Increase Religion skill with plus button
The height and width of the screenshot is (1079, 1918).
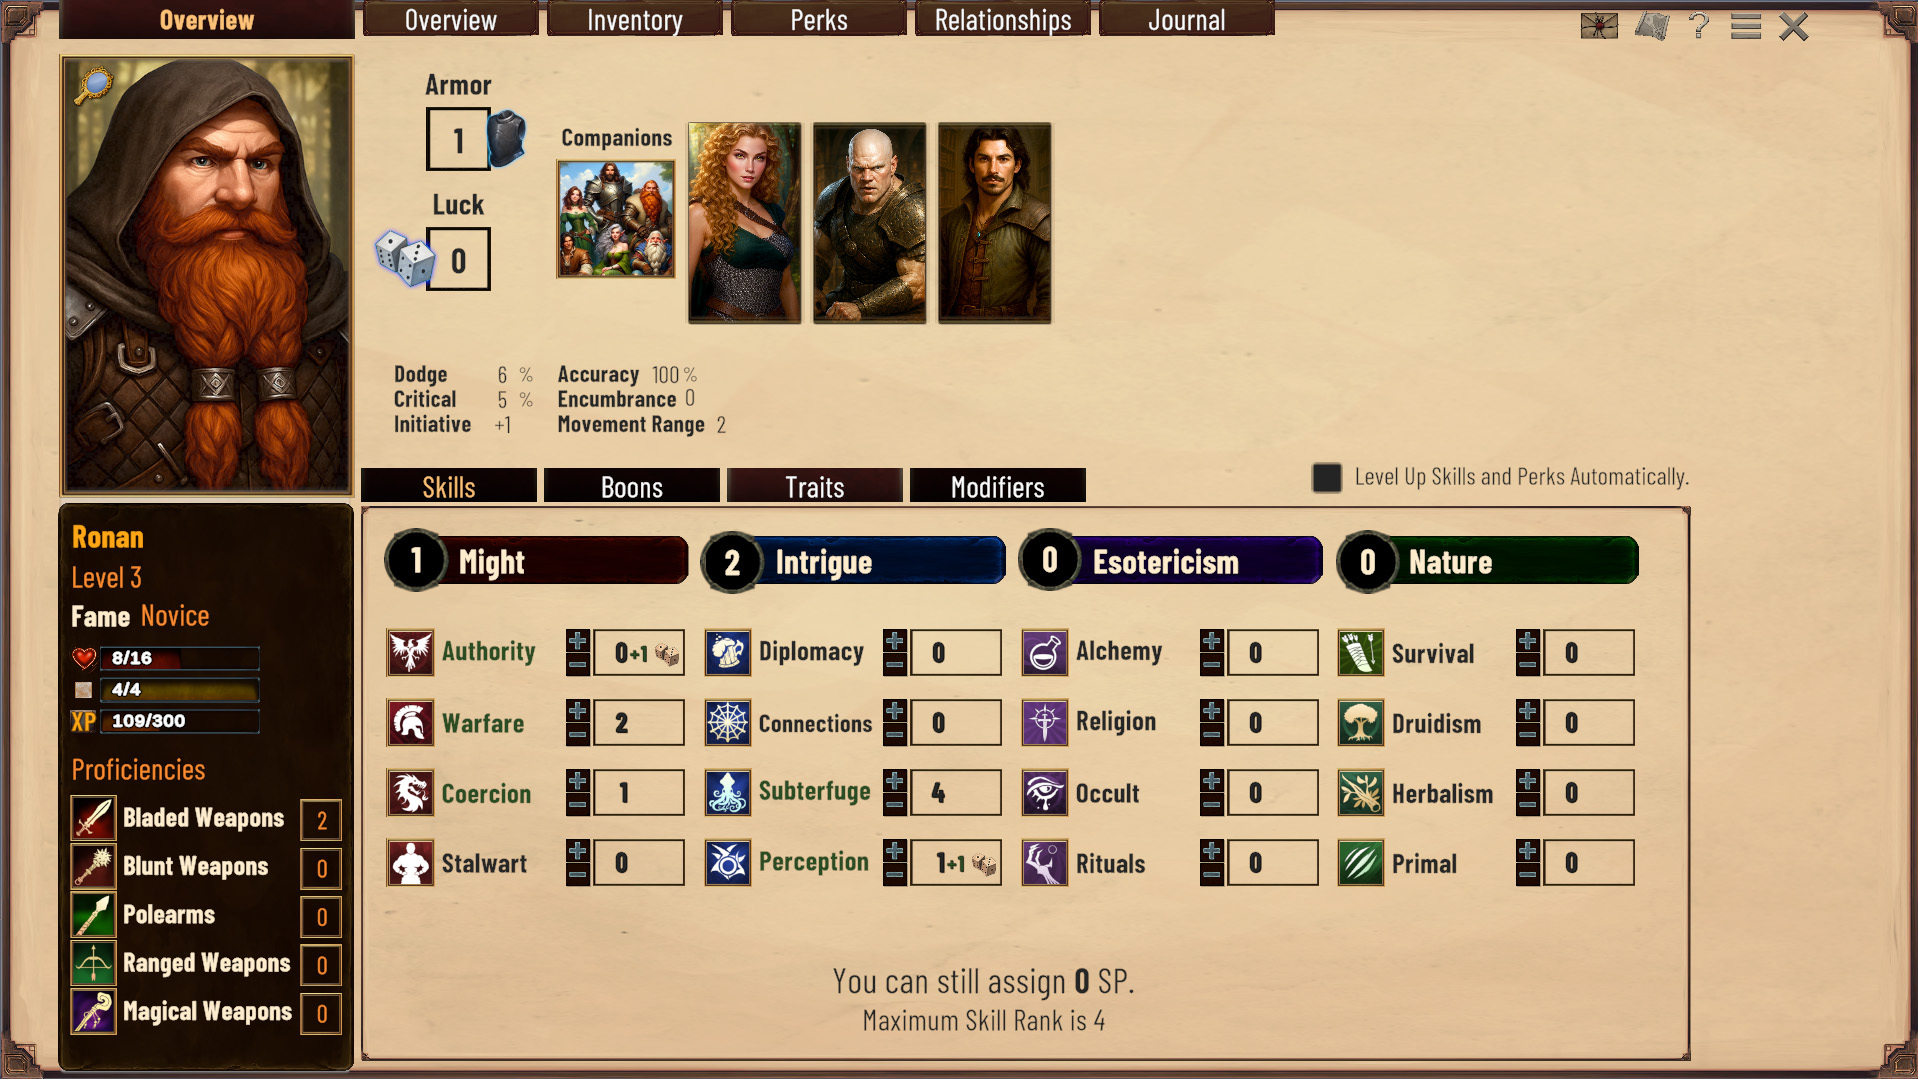1212,711
